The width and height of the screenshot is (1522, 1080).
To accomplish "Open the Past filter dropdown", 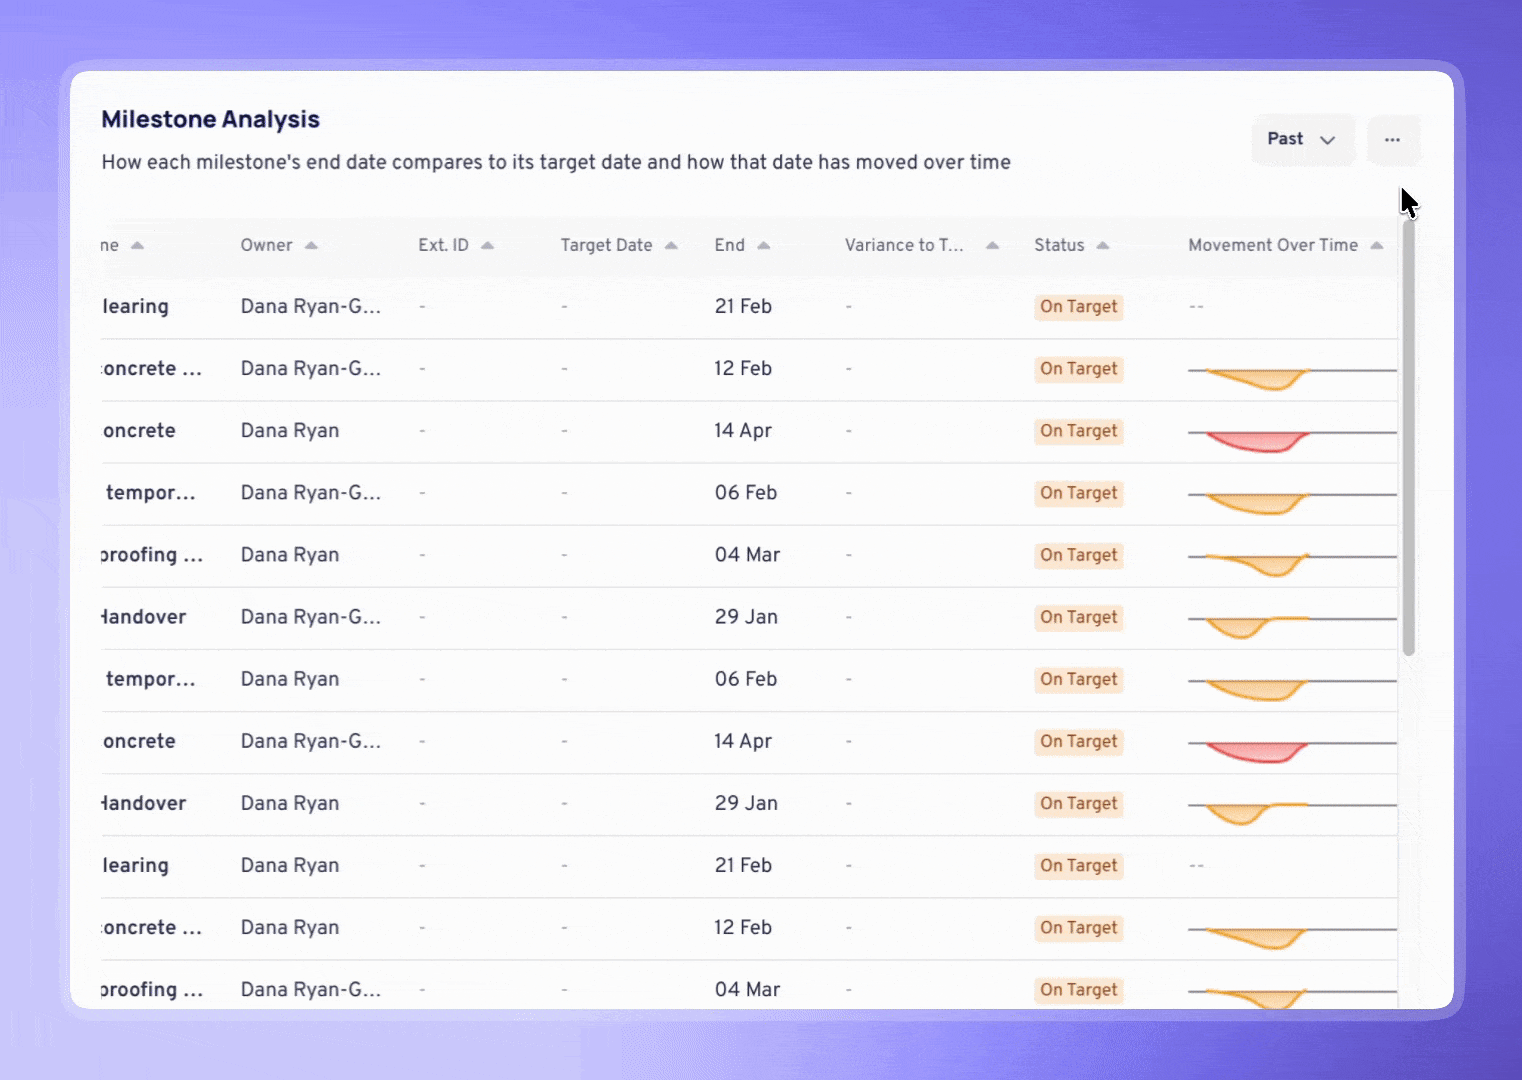I will click(1302, 139).
